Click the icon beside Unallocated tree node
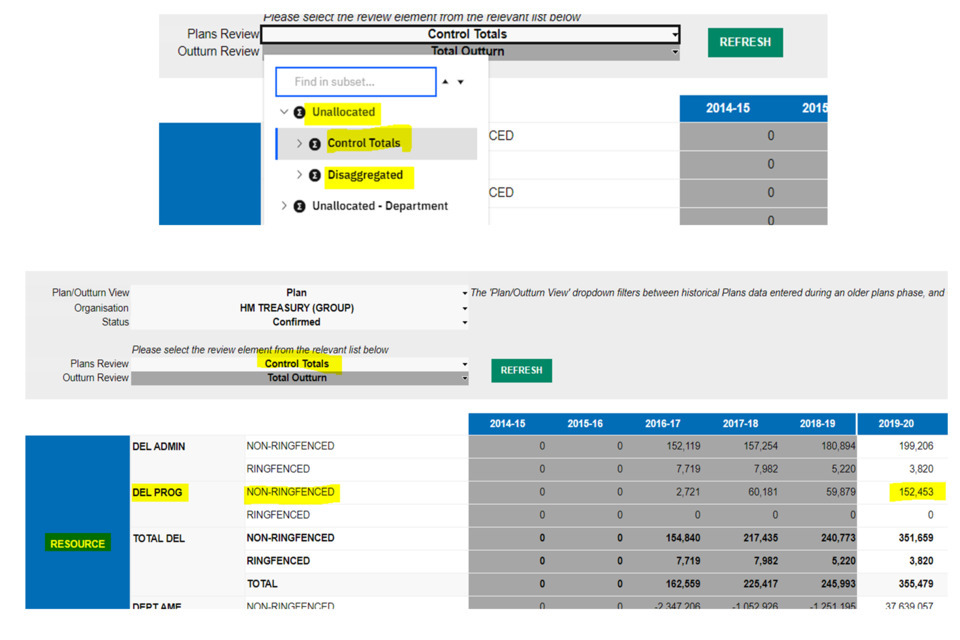This screenshot has width=960, height=640. tap(299, 113)
